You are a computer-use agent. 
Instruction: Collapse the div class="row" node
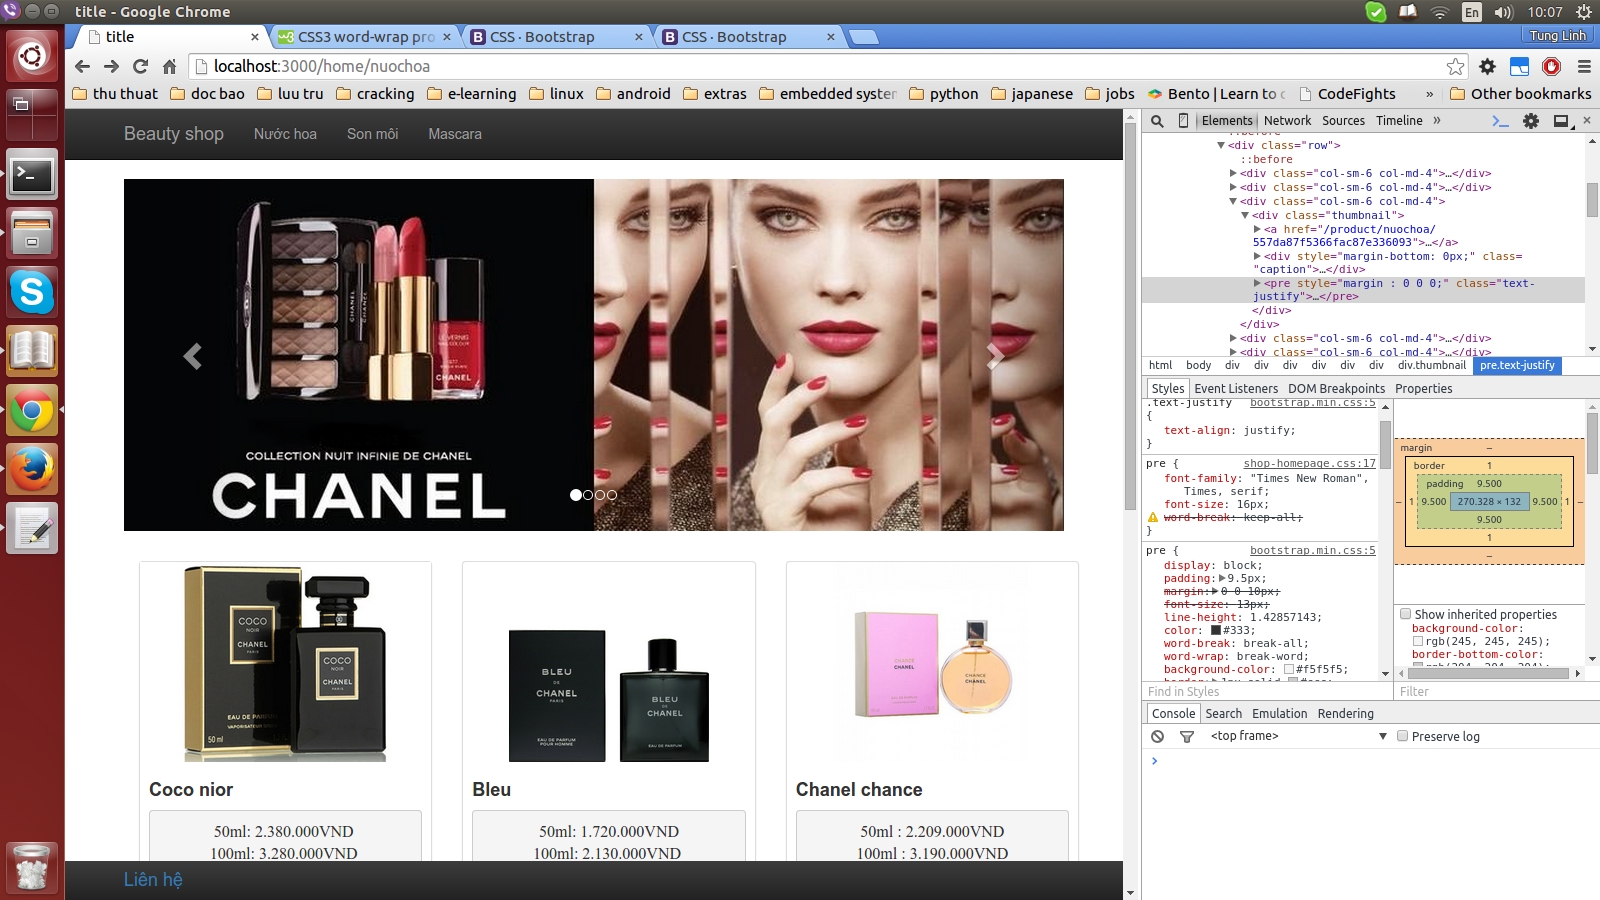coord(1221,145)
